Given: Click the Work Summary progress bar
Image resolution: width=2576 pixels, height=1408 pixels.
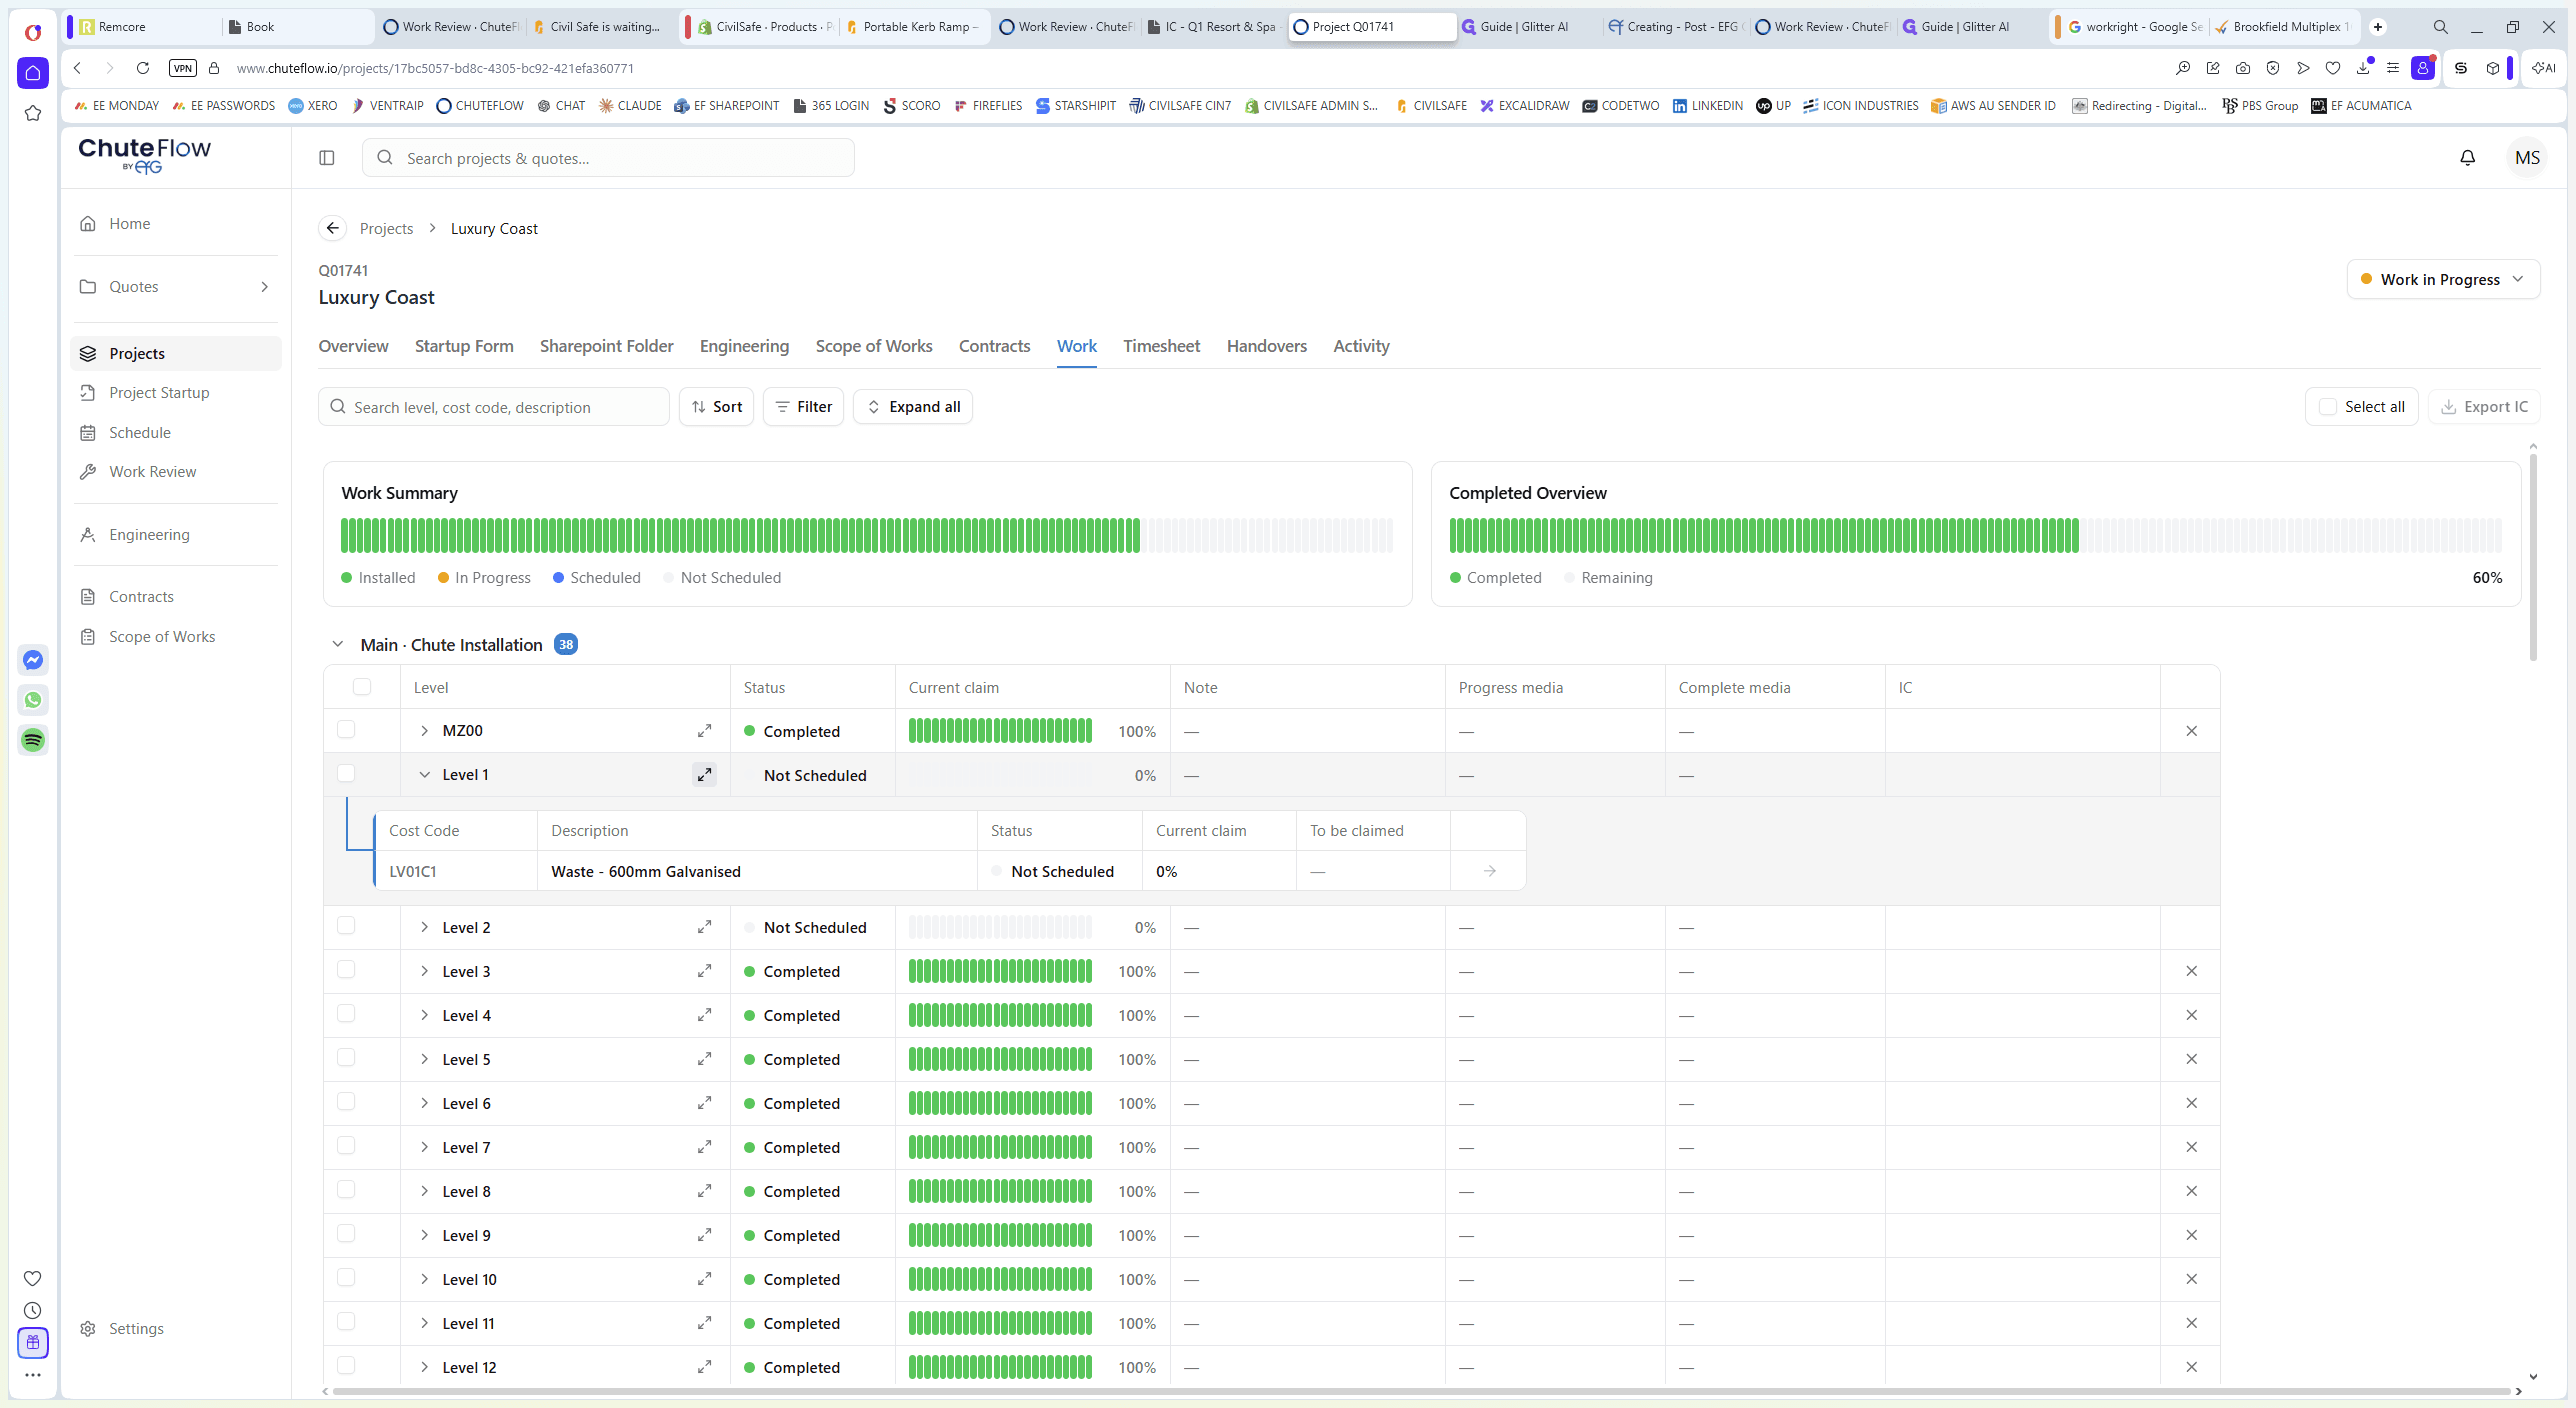Looking at the screenshot, I should [867, 535].
